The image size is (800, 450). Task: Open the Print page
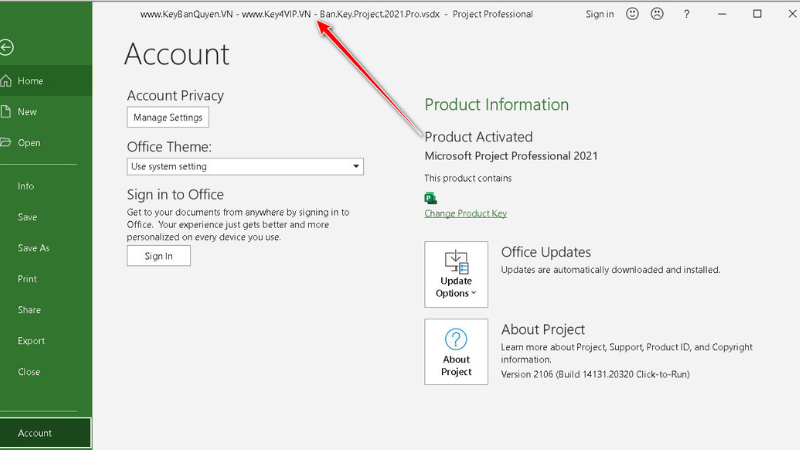click(x=27, y=279)
